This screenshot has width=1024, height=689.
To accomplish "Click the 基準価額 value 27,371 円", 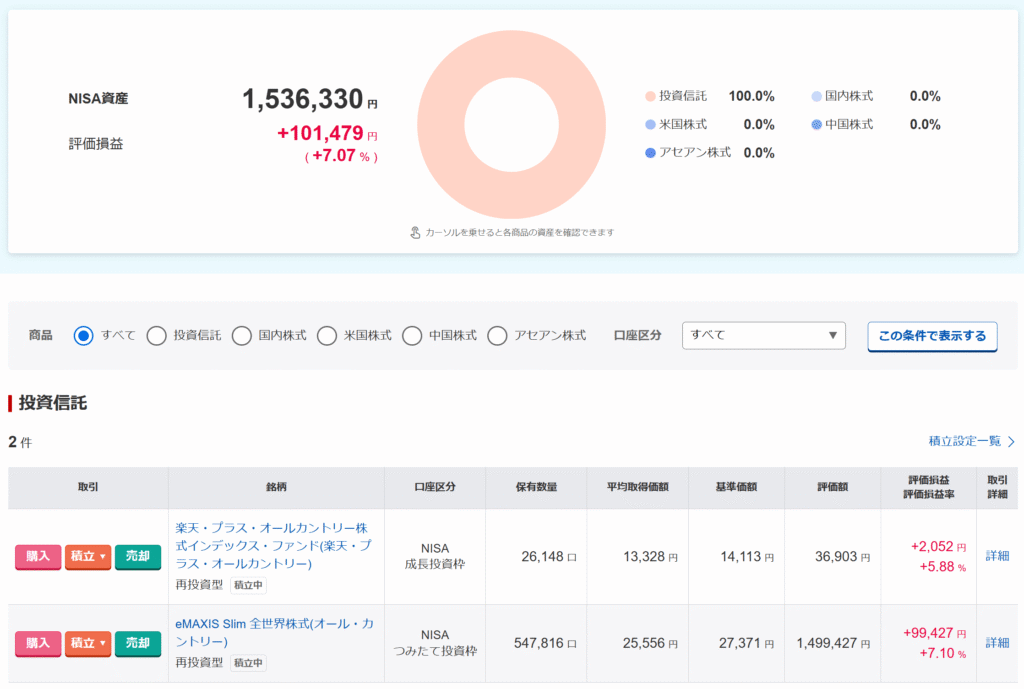I will pyautogui.click(x=746, y=643).
